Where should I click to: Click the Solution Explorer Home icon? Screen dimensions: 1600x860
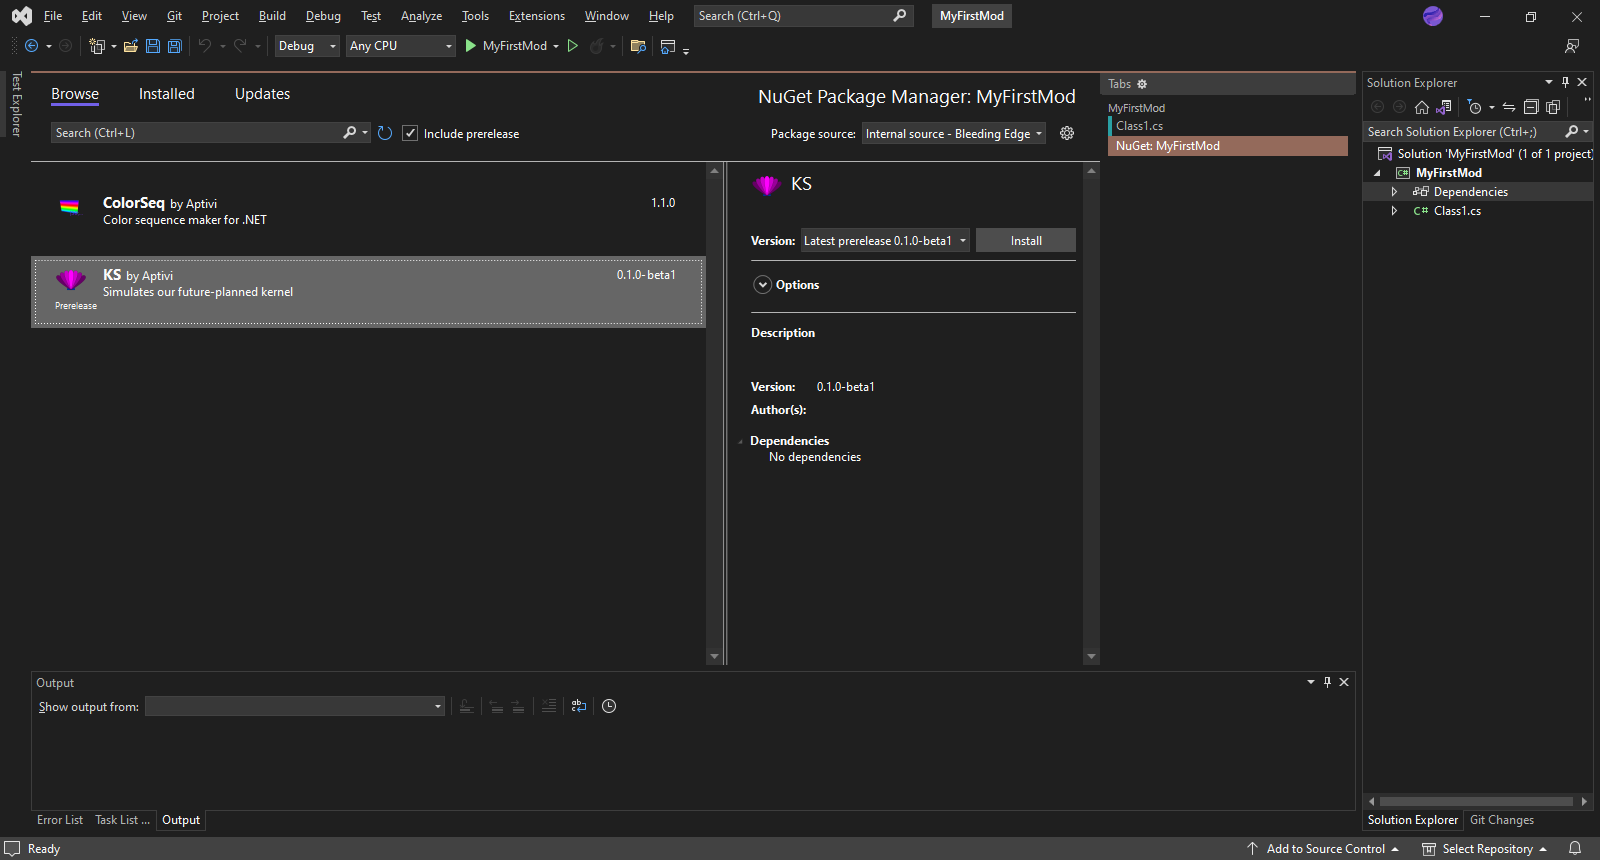(1421, 107)
